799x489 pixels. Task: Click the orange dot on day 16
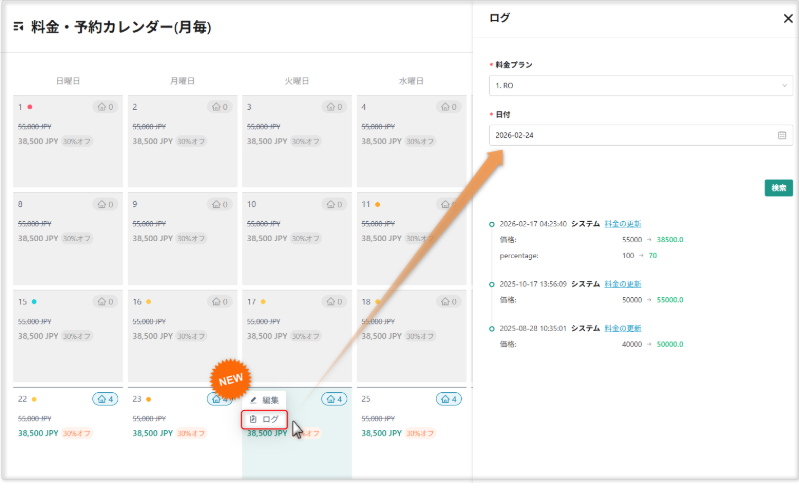click(x=149, y=302)
